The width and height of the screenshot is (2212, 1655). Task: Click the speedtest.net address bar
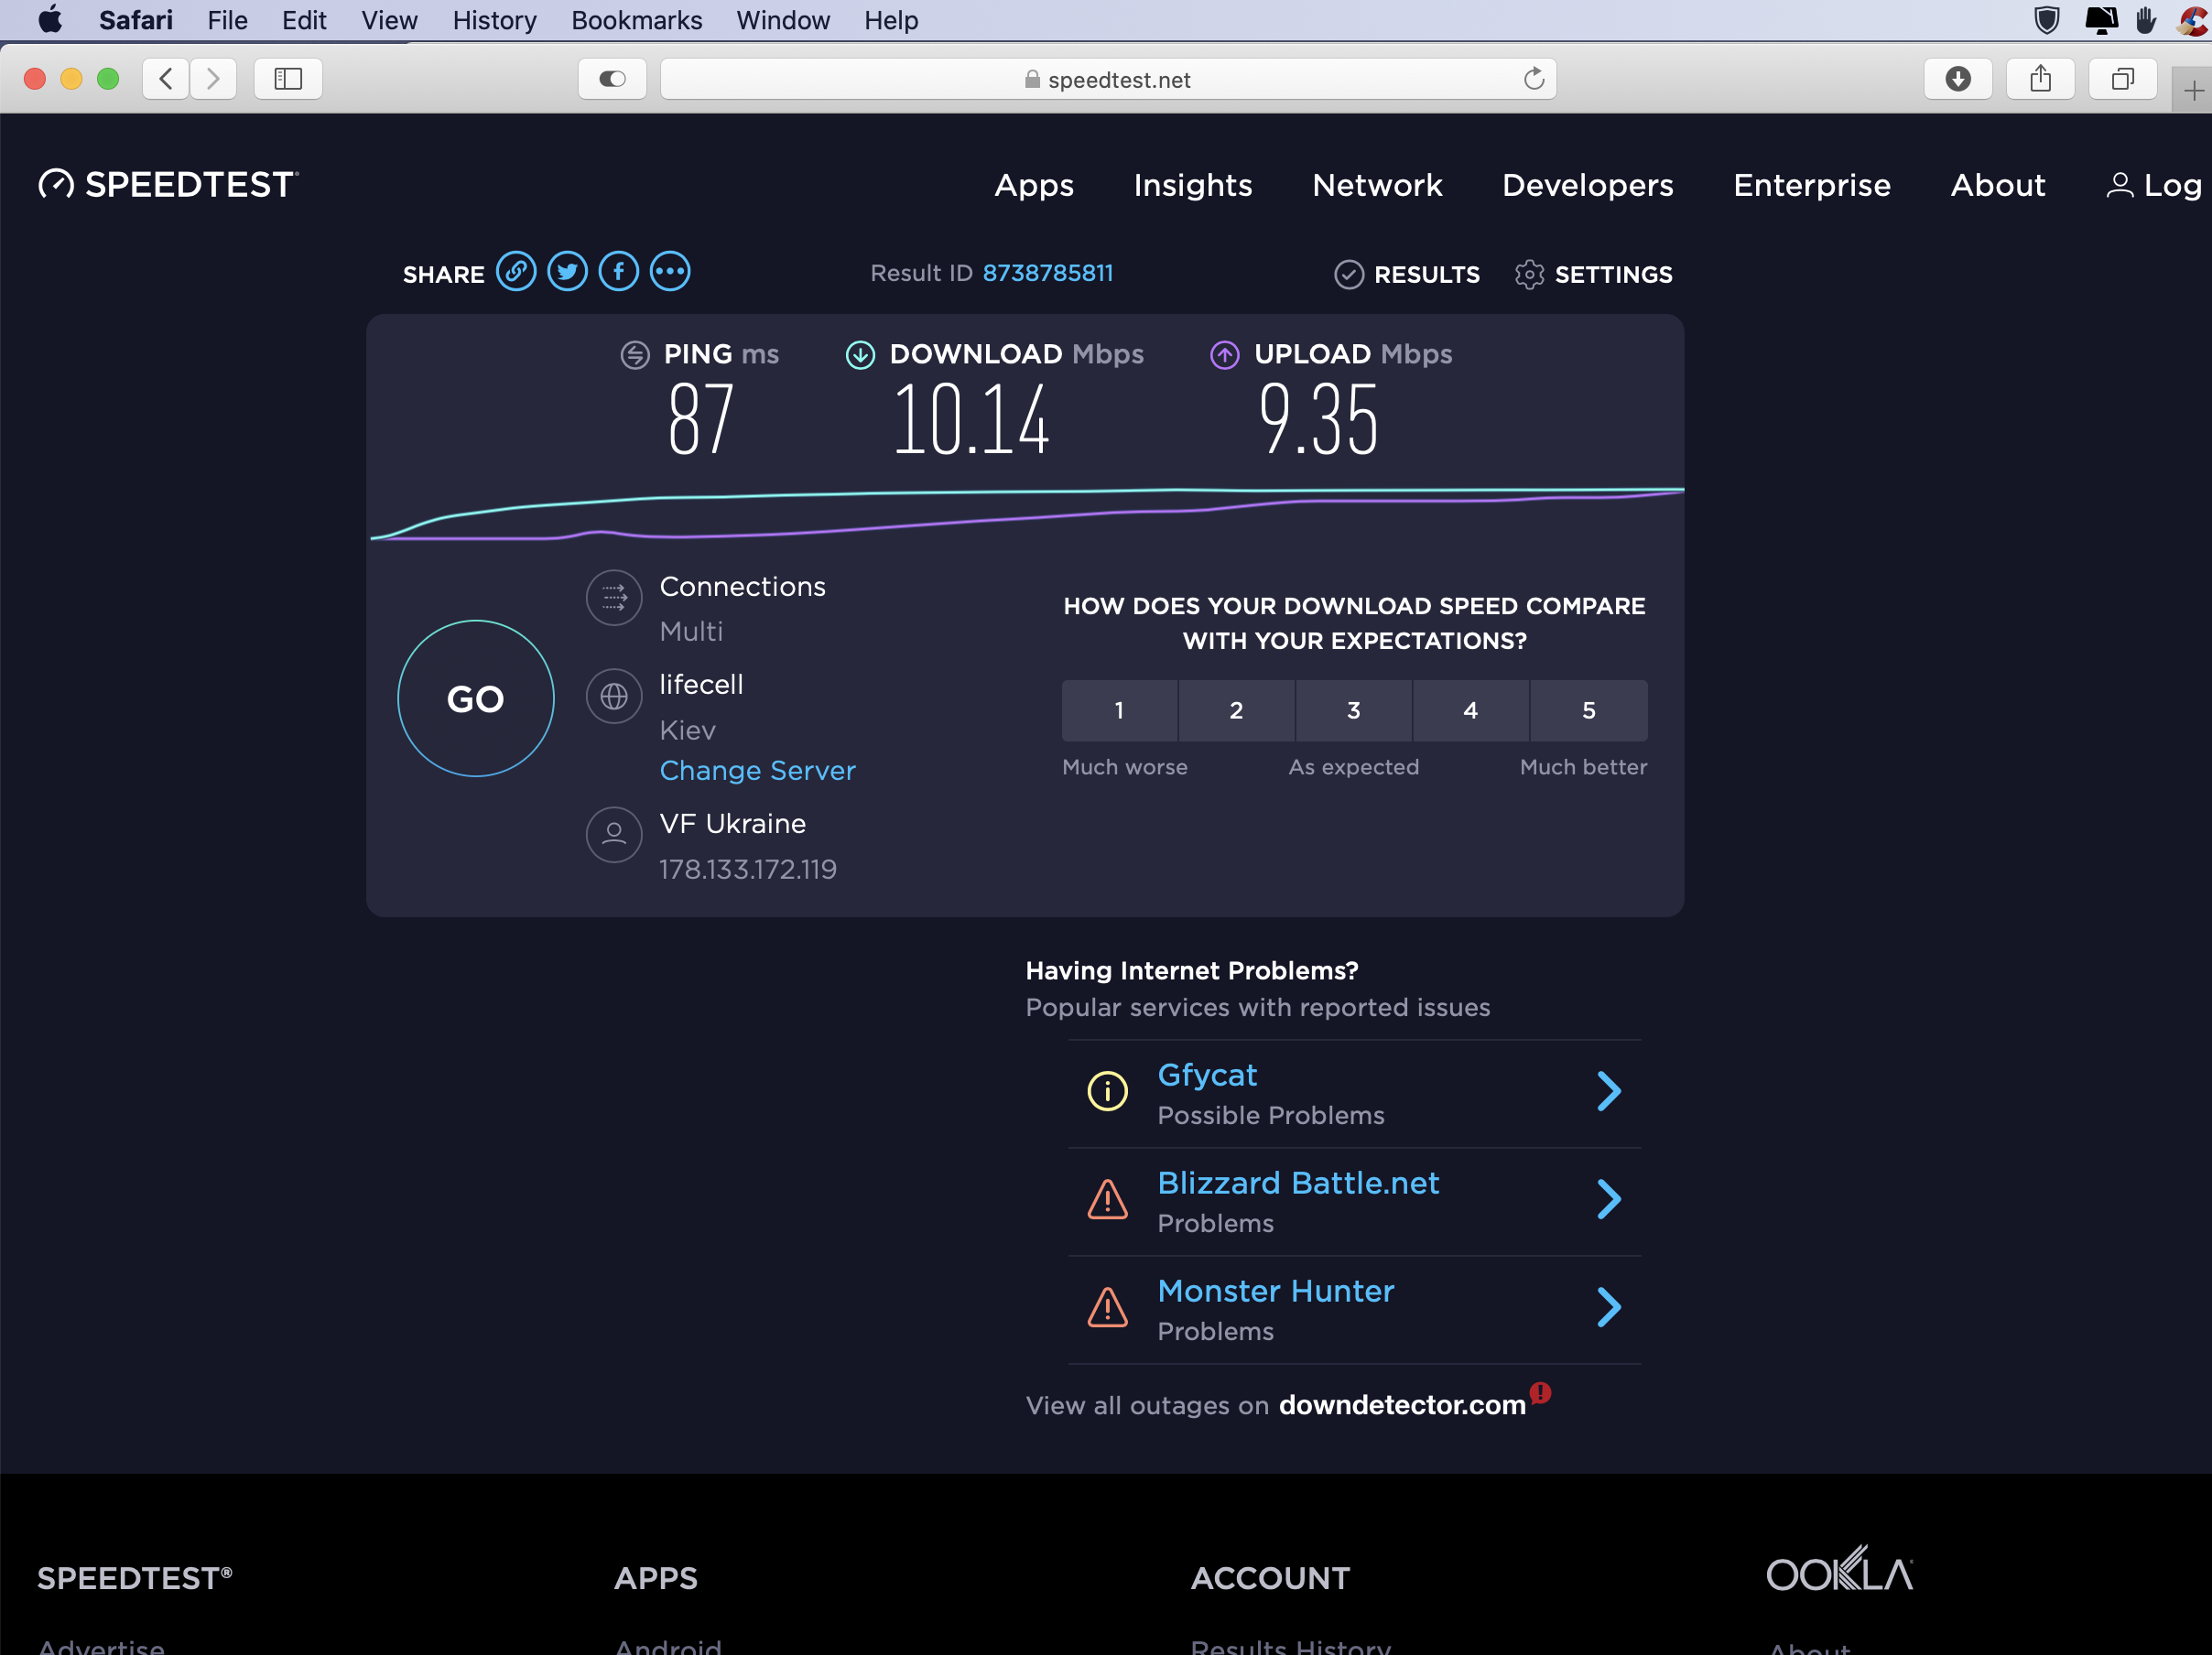1108,79
